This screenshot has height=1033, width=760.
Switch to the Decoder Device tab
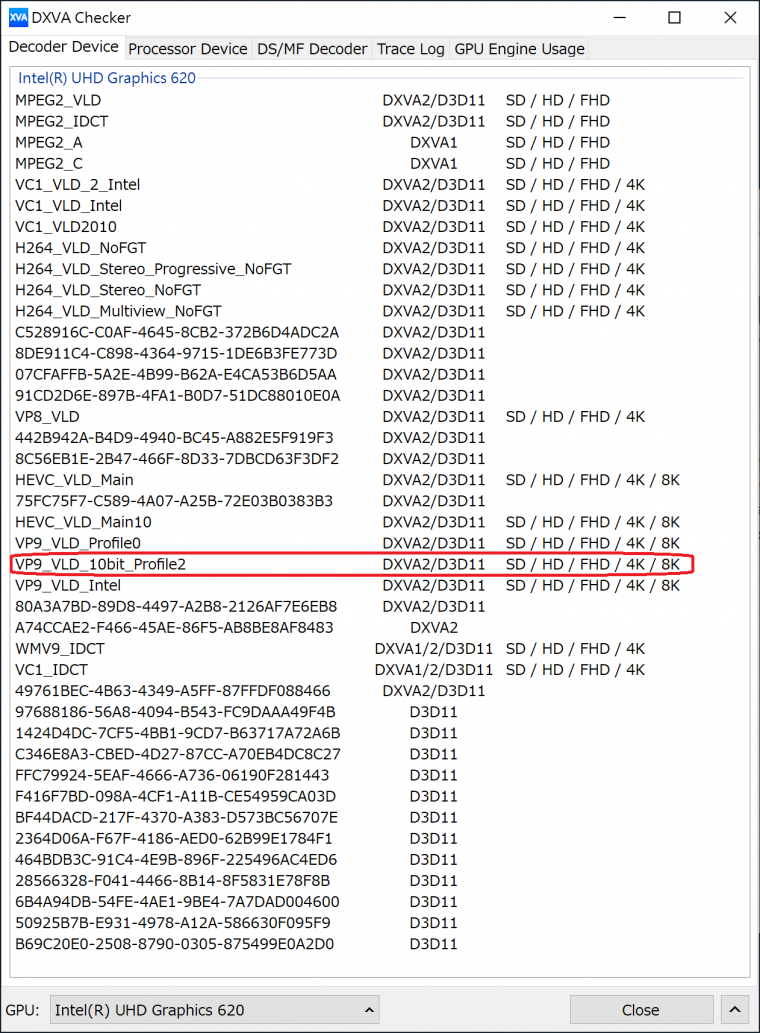63,47
